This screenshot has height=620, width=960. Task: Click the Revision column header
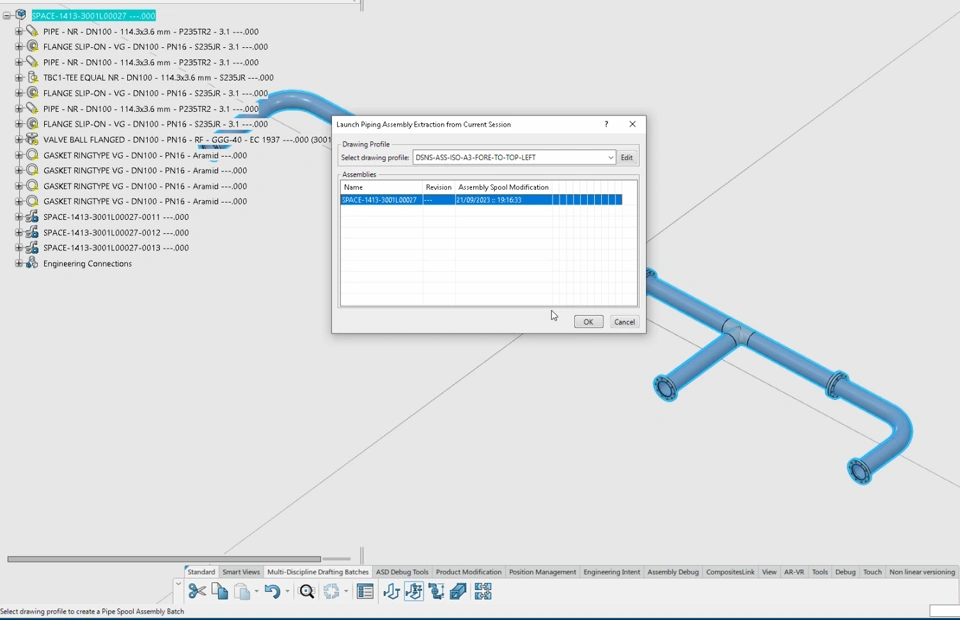click(x=438, y=187)
